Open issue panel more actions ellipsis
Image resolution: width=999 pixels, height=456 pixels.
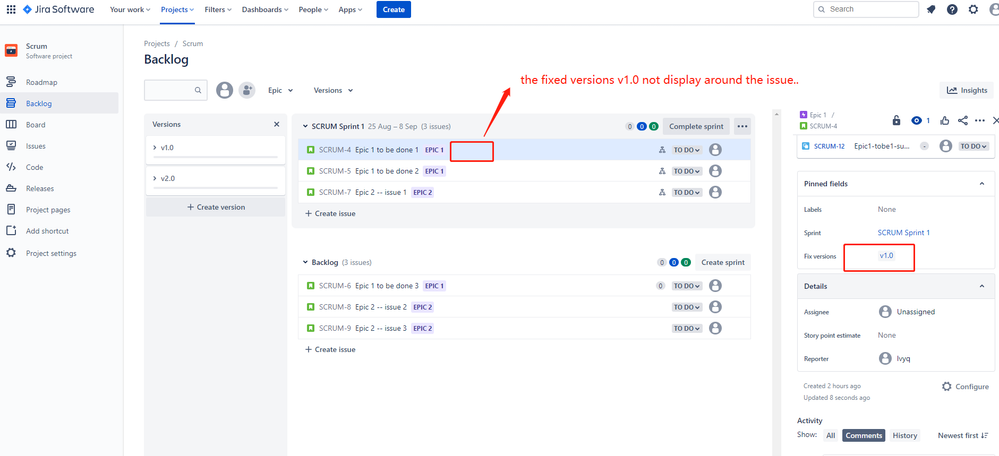coord(980,120)
